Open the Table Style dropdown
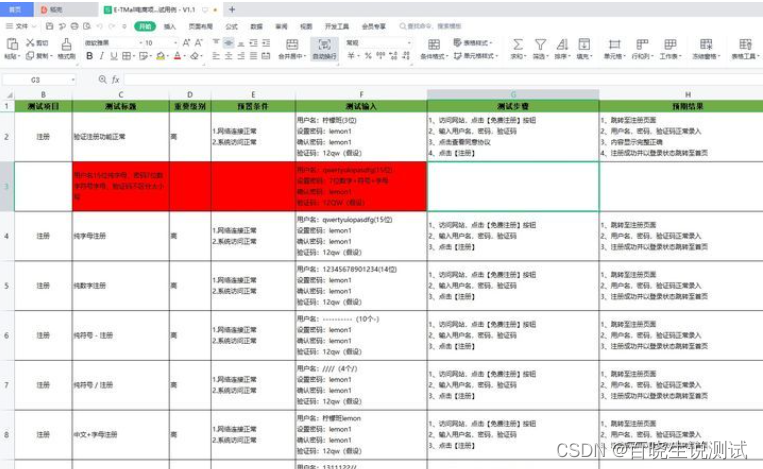 pos(473,43)
